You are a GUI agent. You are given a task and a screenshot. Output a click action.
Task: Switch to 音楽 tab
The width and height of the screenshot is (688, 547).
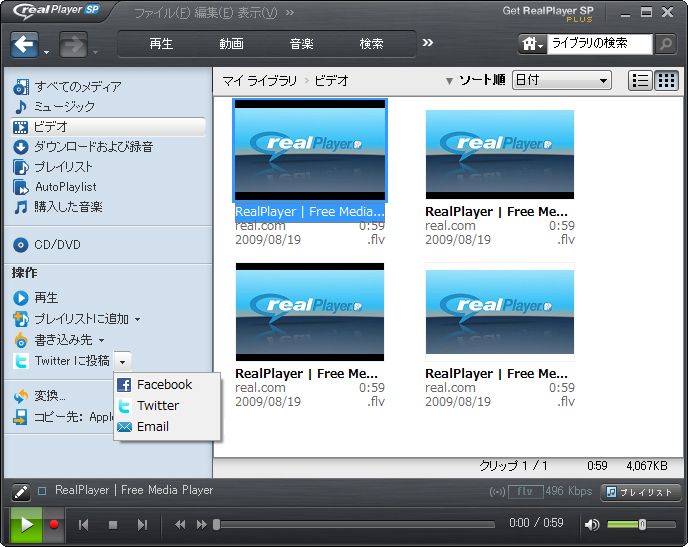[301, 43]
